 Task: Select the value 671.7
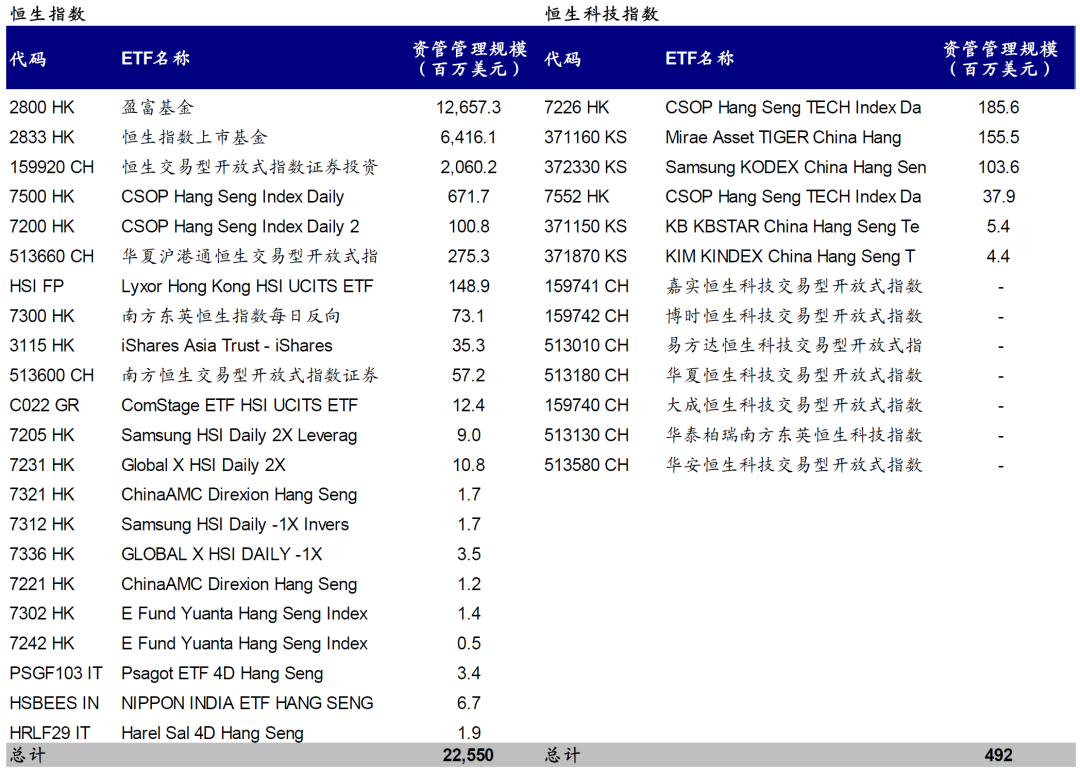point(468,196)
